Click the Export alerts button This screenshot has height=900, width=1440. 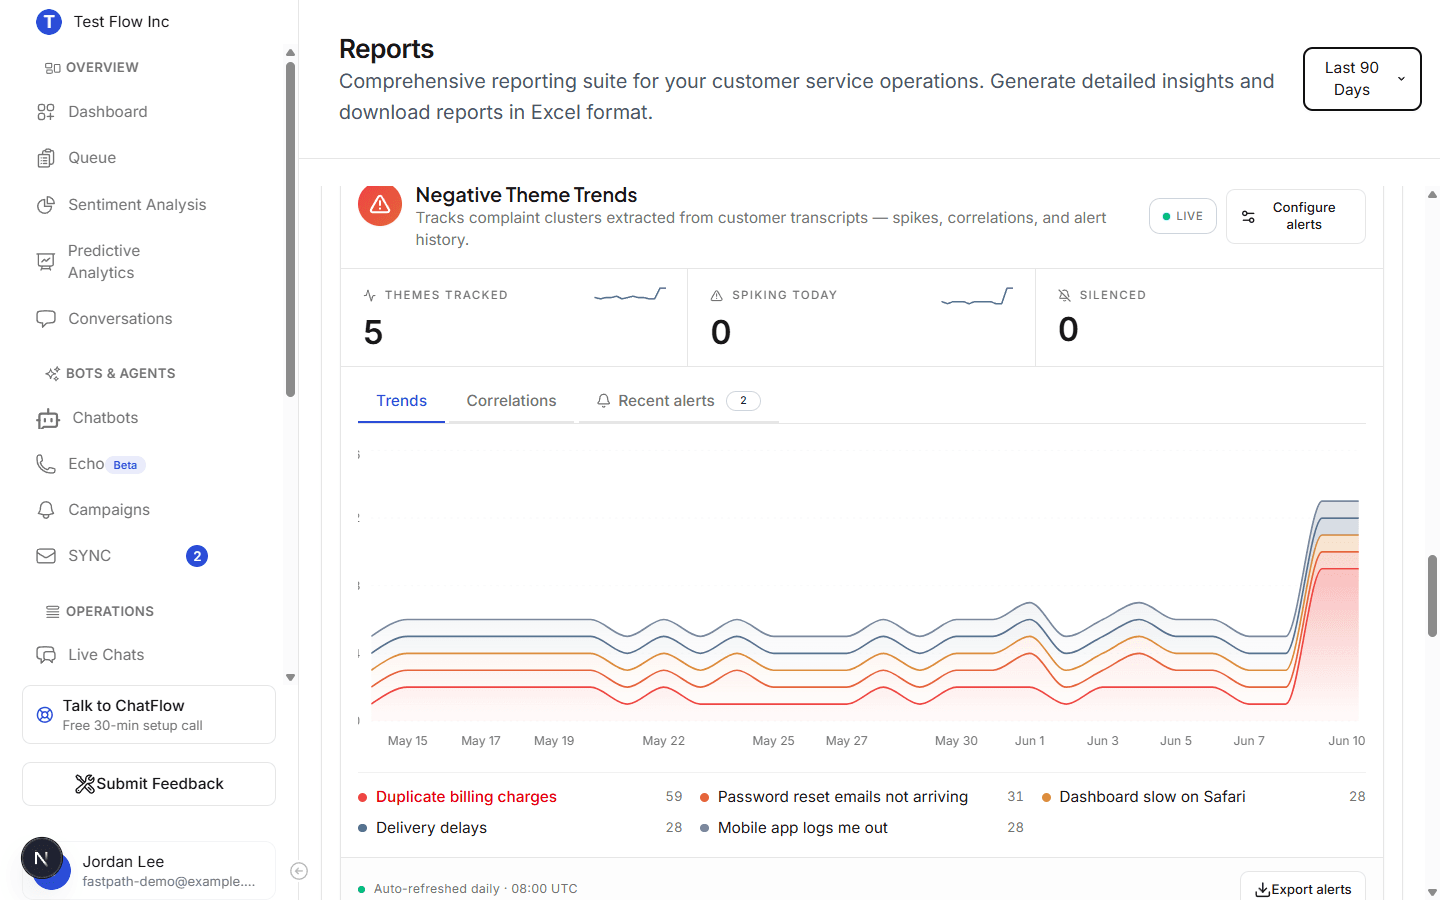pos(1303,889)
